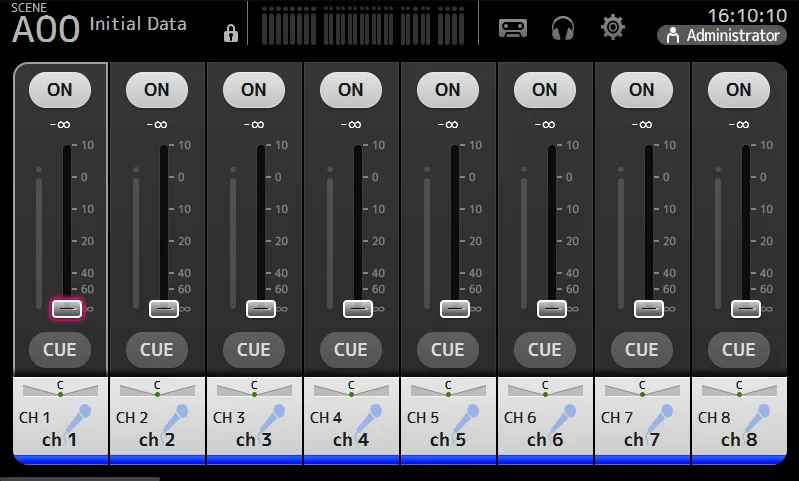Image resolution: width=799 pixels, height=481 pixels.
Task: Click the 16:10:10 clock display
Action: tap(747, 15)
